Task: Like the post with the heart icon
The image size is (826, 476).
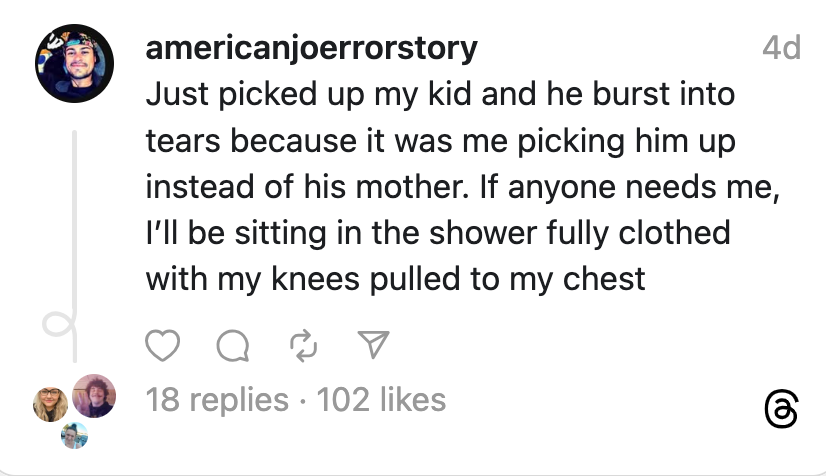Action: click(162, 345)
